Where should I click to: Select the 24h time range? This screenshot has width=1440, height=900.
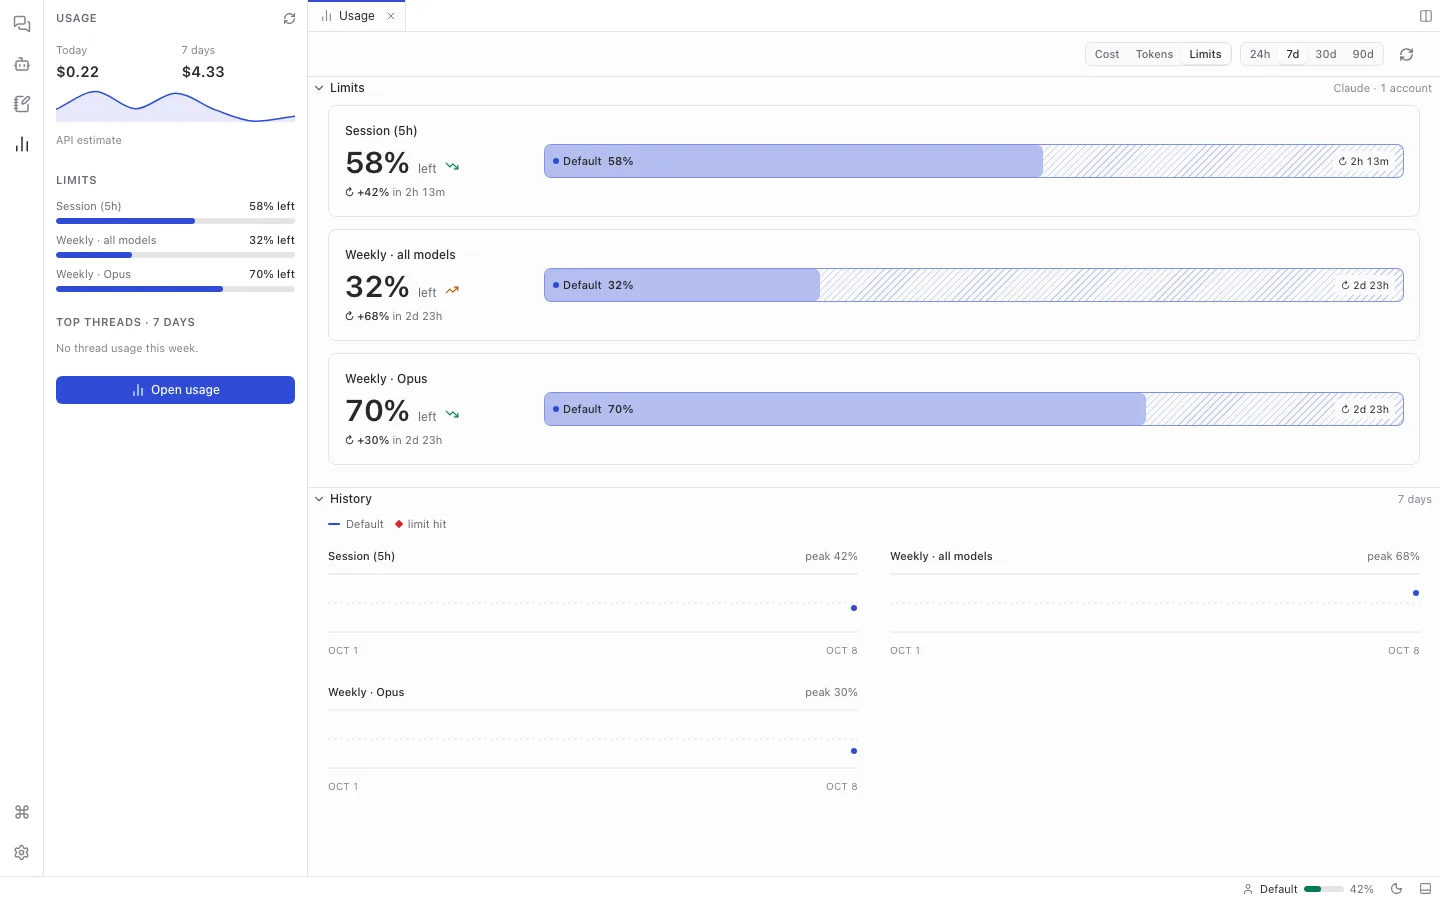[x=1260, y=54]
